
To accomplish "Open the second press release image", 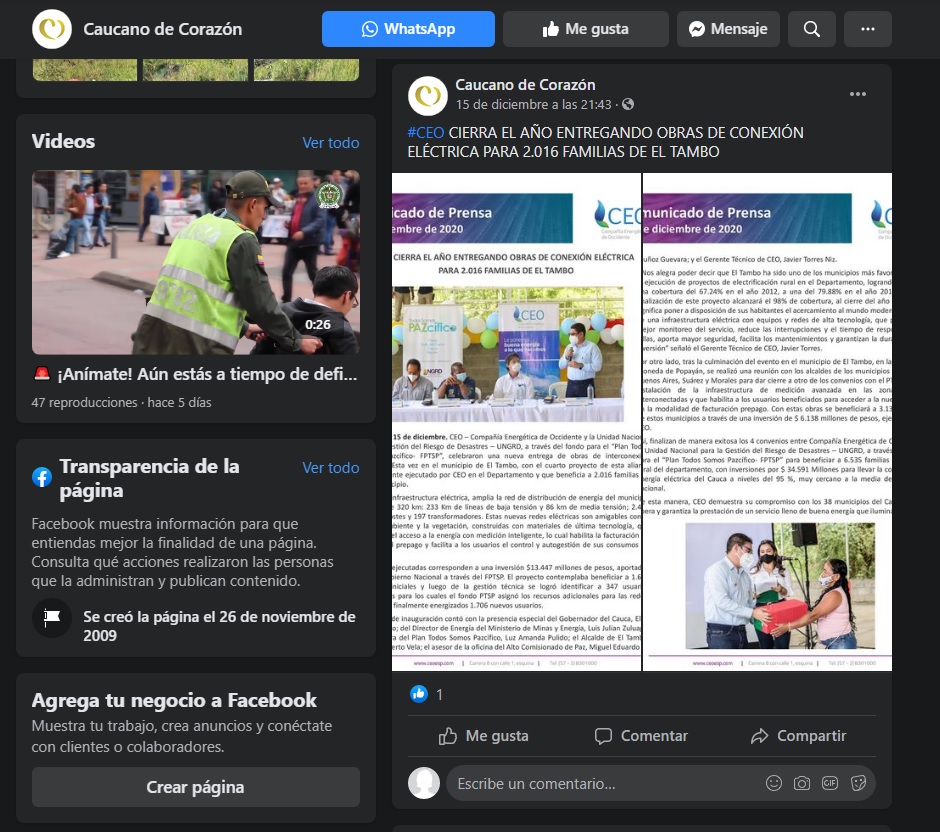I will point(767,422).
